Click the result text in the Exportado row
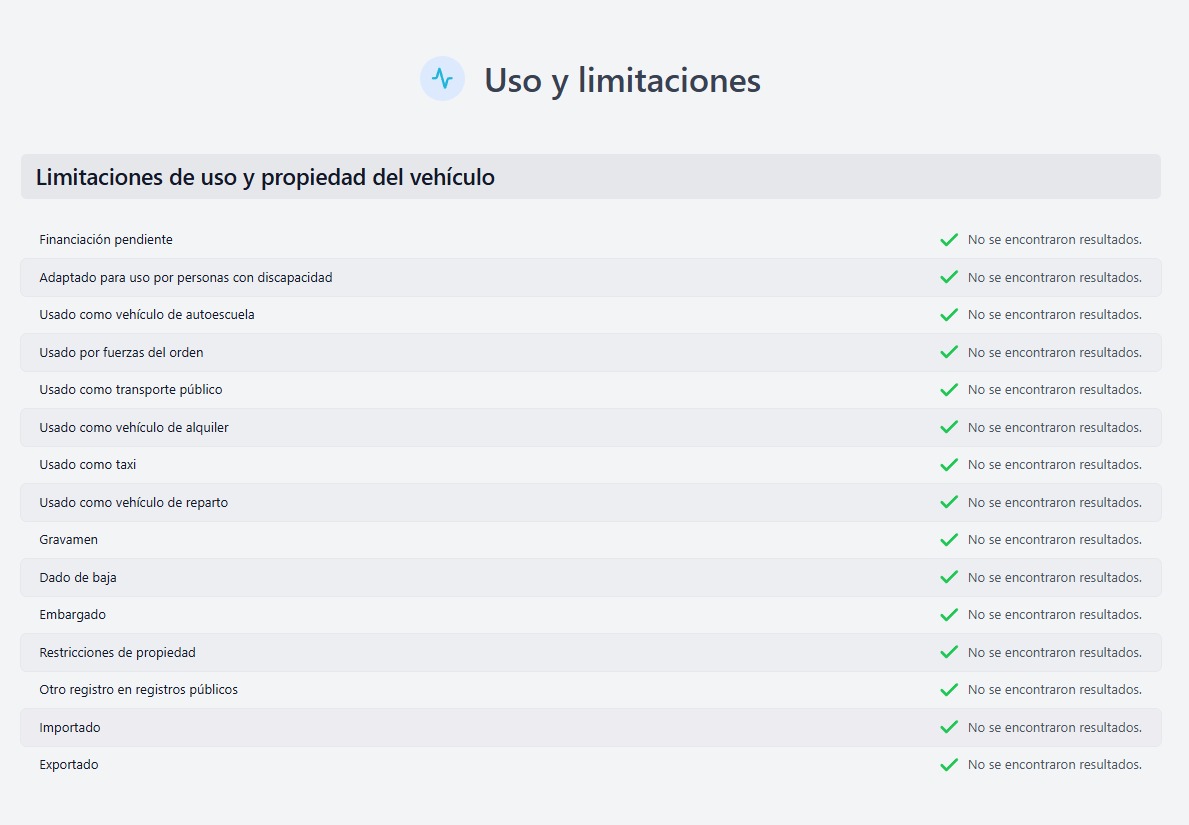The width and height of the screenshot is (1189, 825). (x=1054, y=765)
